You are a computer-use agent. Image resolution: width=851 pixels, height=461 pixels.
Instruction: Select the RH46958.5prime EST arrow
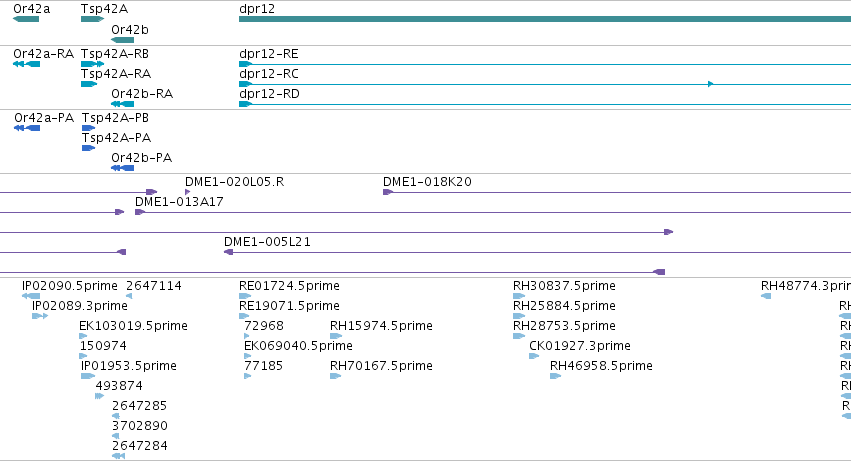coord(556,376)
